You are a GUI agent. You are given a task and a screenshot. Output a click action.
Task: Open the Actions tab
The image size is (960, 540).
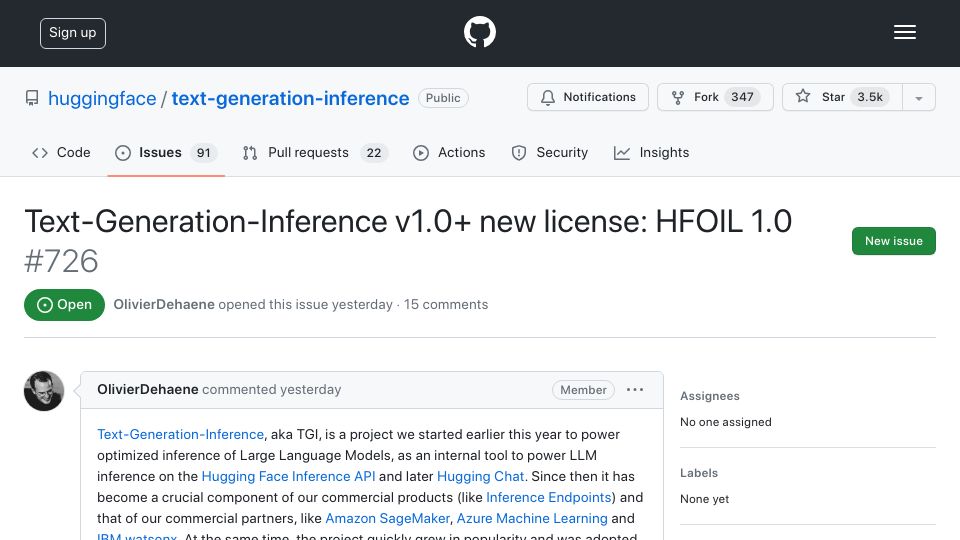(449, 152)
